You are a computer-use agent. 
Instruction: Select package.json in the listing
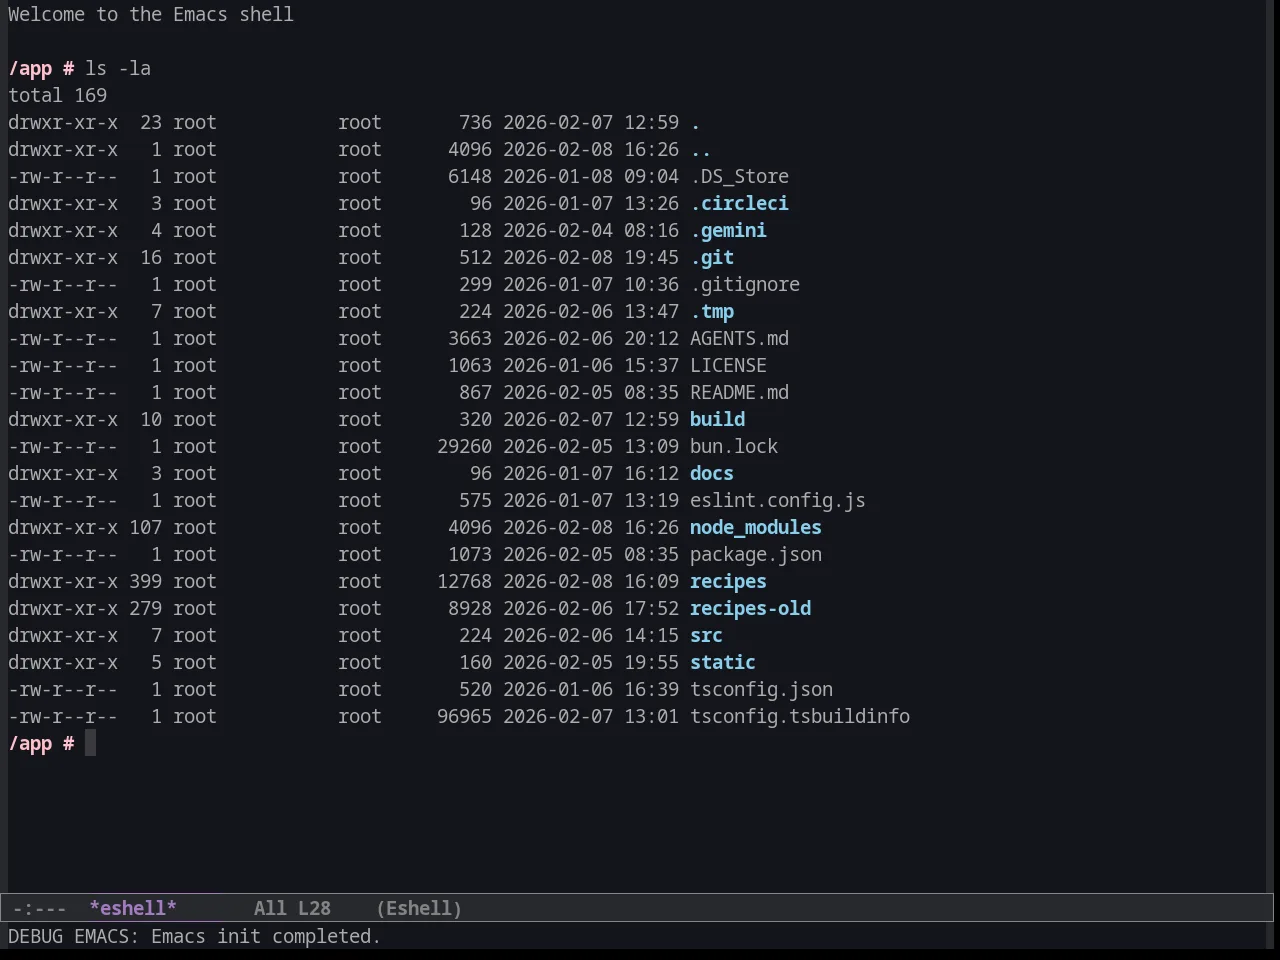[x=756, y=554]
